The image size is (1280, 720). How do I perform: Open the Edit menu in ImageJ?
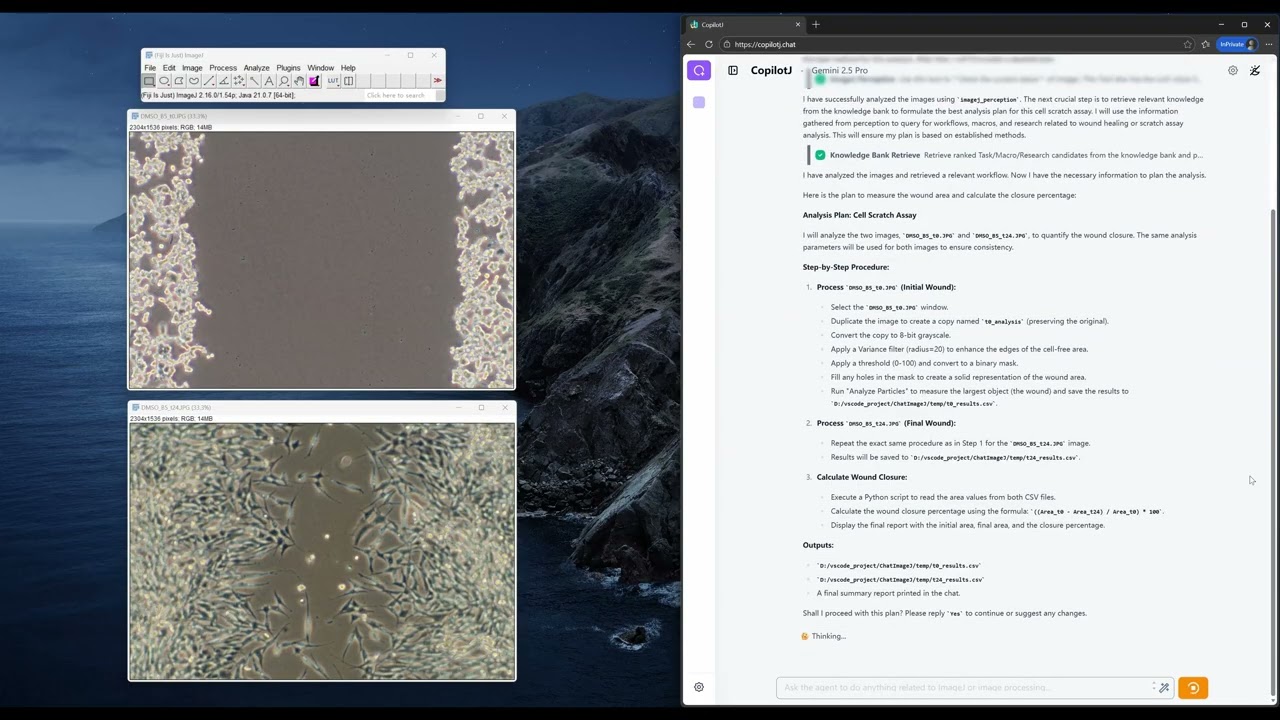click(169, 68)
